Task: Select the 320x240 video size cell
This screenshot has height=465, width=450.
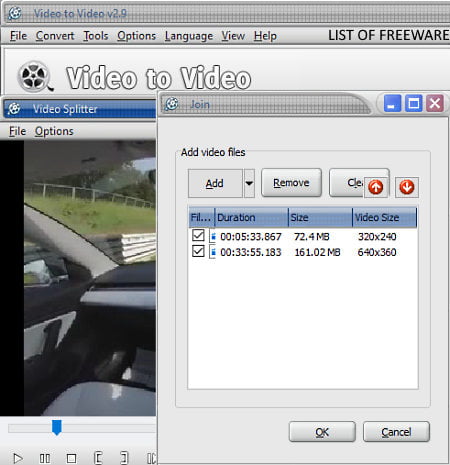Action: 377,237
